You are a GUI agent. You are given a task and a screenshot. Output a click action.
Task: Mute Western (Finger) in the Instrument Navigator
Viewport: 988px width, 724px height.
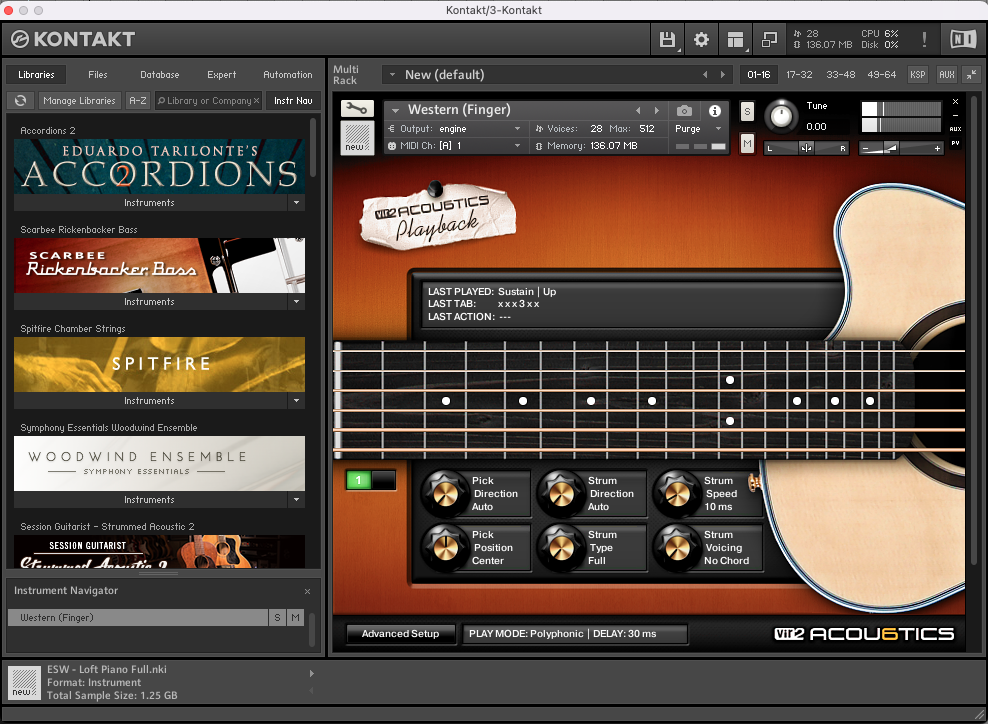coord(295,618)
